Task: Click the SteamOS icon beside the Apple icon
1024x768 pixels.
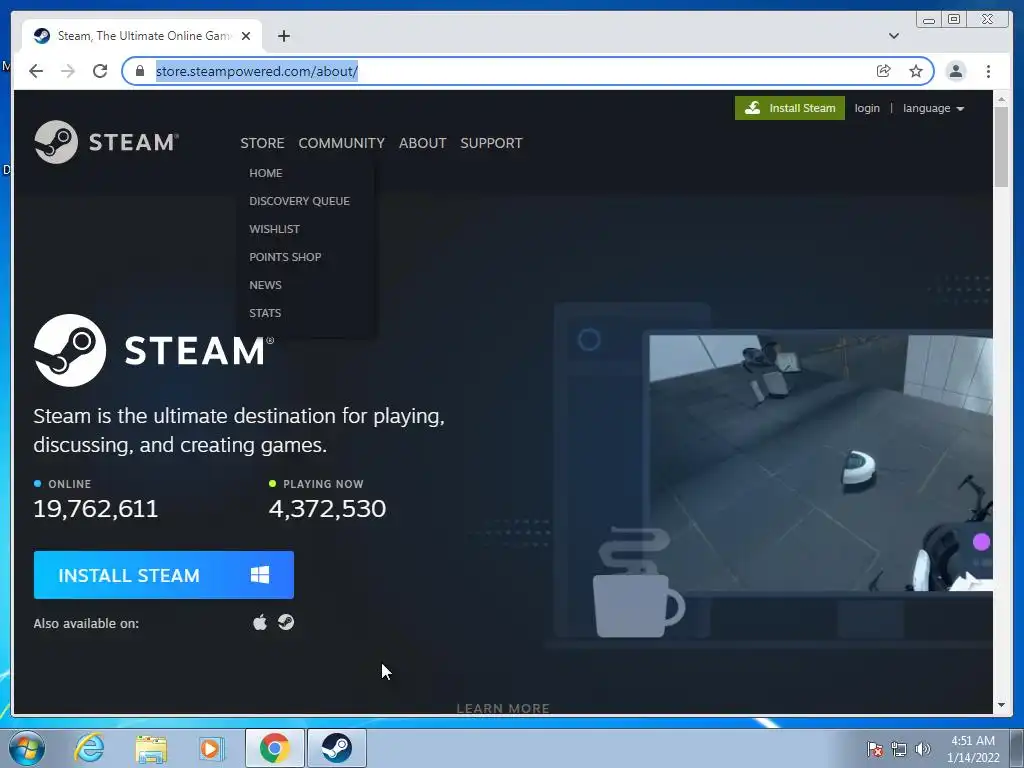Action: tap(285, 622)
